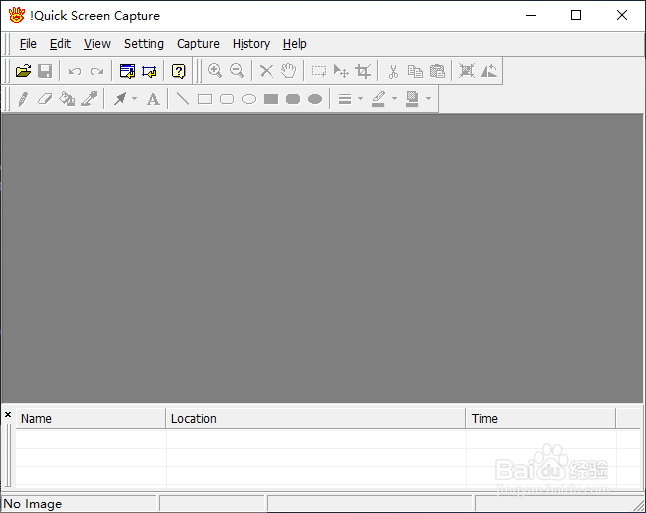Screen dimensions: 646x513
Task: Click the Redo arrow icon
Action: tap(97, 71)
